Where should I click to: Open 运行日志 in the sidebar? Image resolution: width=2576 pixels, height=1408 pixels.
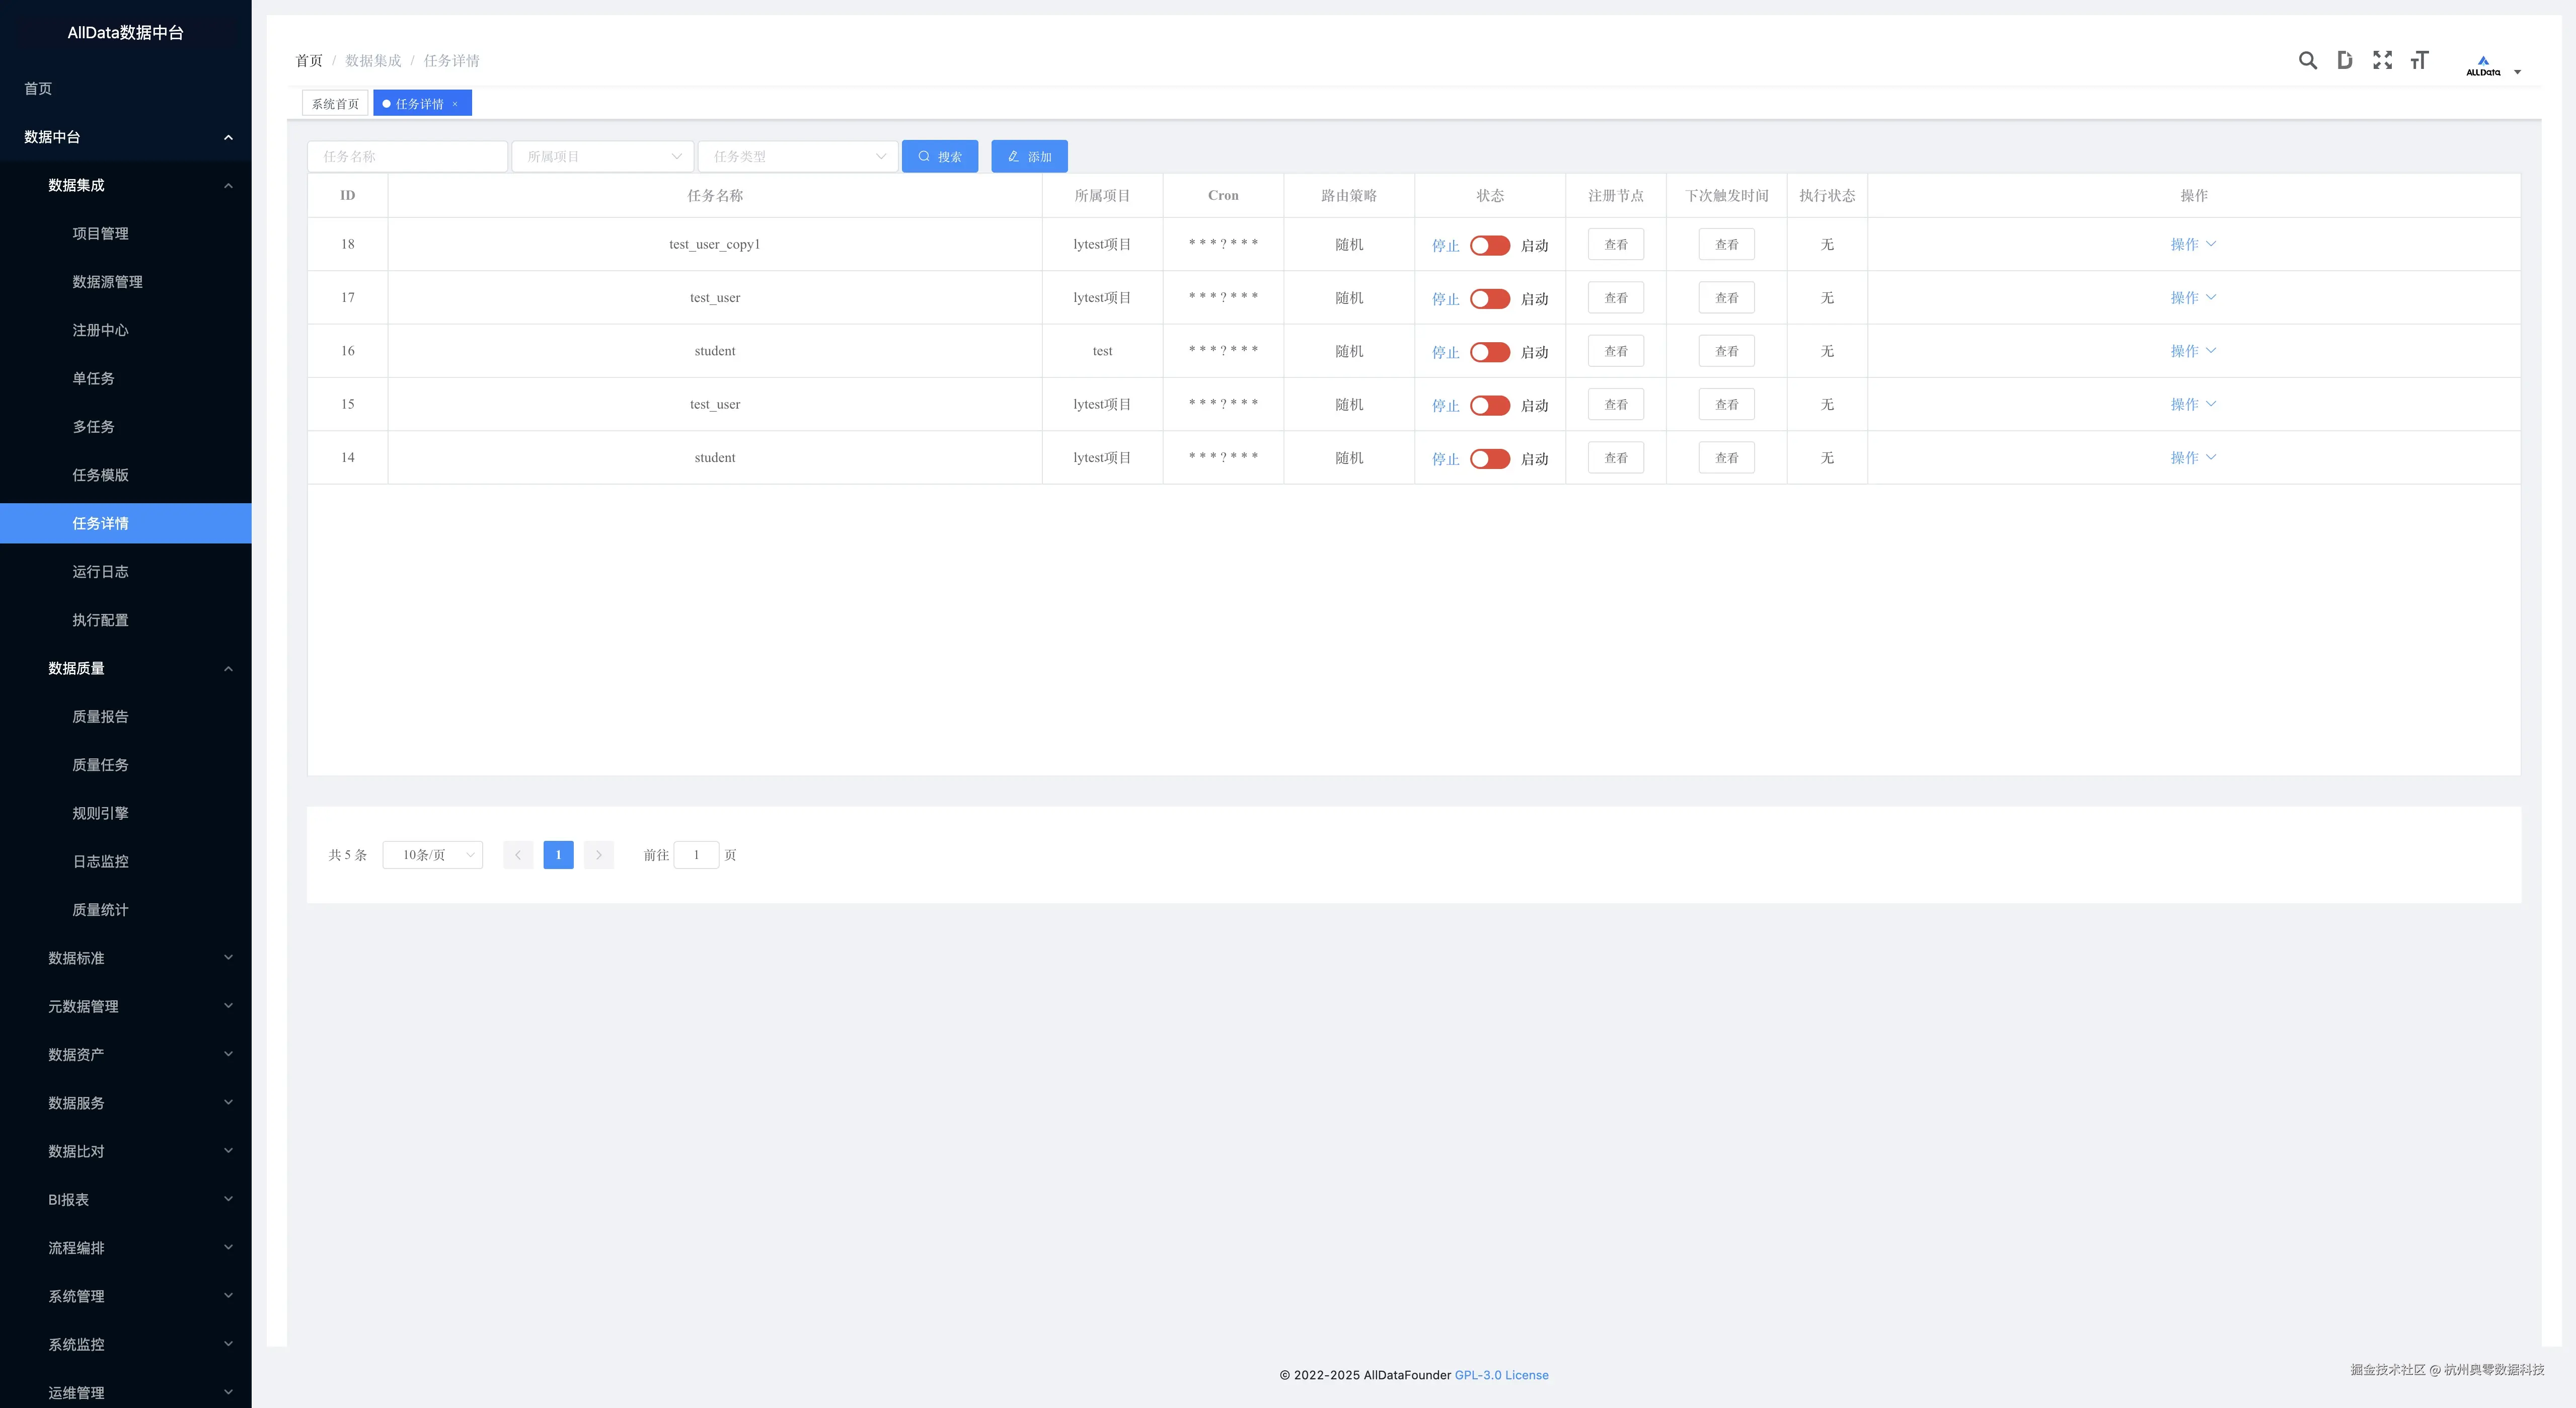click(x=100, y=572)
